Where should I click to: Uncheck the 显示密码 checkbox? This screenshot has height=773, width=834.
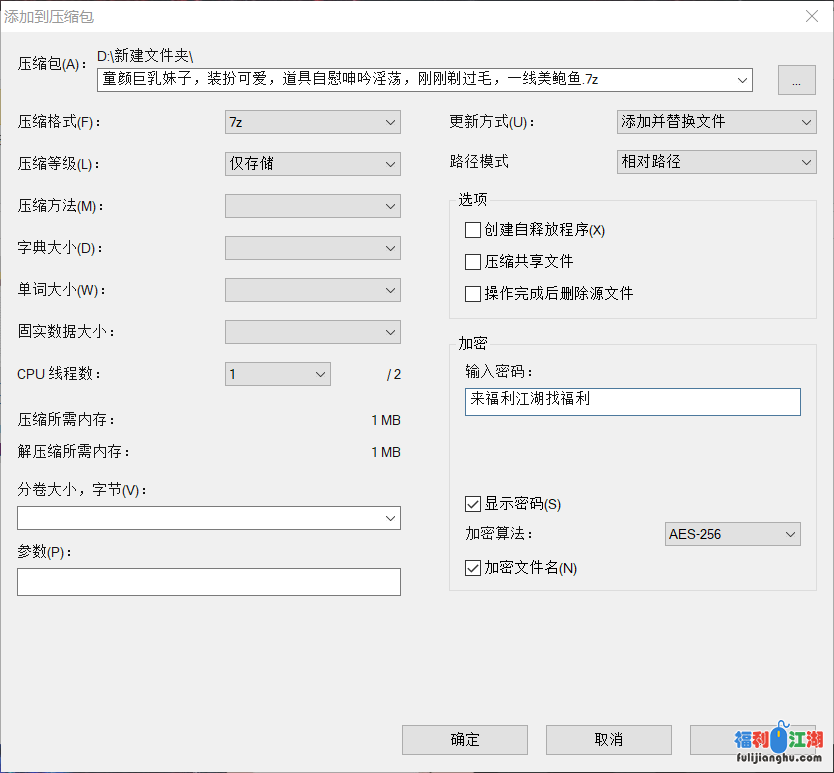(473, 504)
